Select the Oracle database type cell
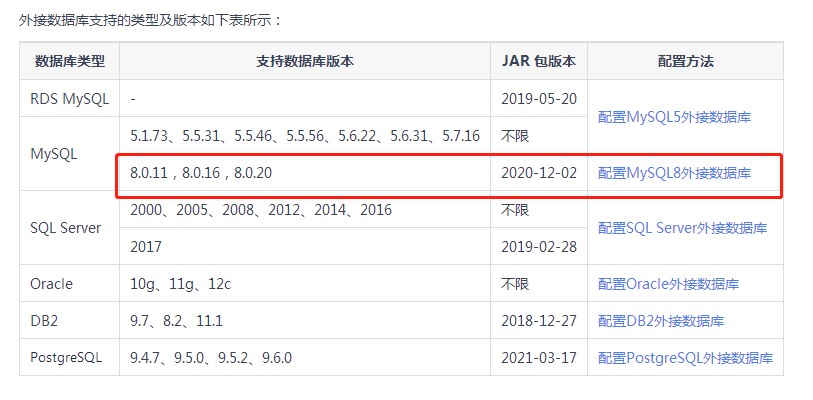 [70, 284]
